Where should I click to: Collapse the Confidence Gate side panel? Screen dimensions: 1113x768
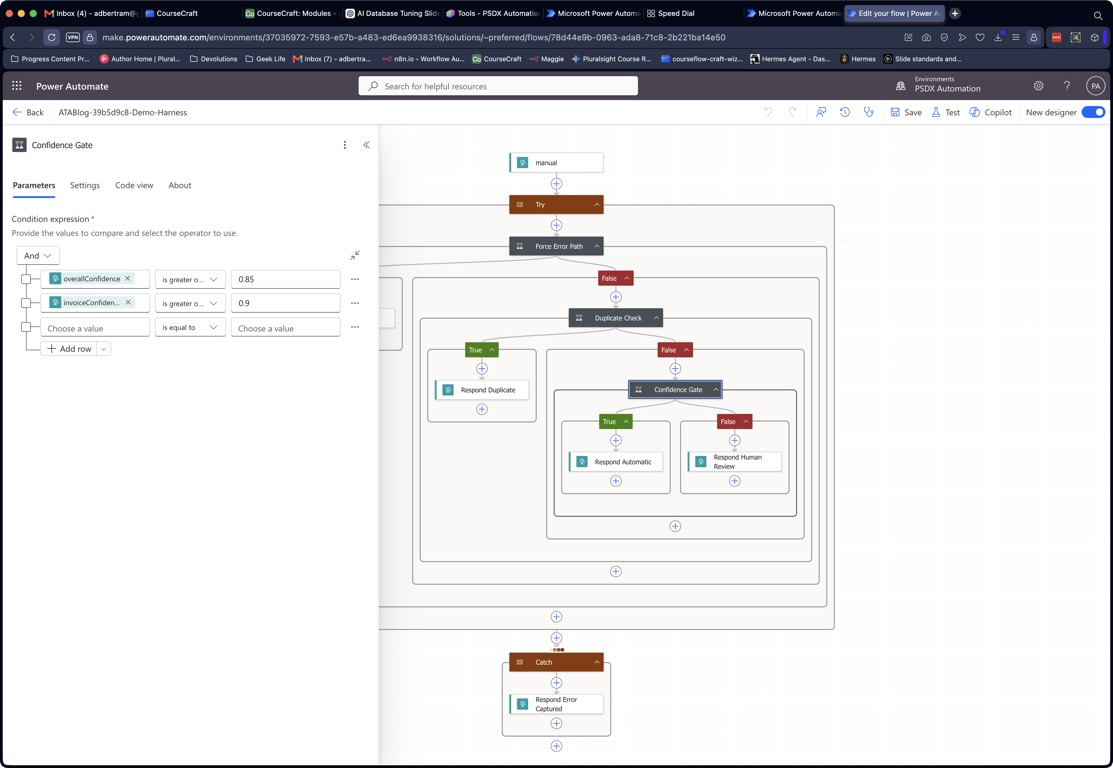366,145
